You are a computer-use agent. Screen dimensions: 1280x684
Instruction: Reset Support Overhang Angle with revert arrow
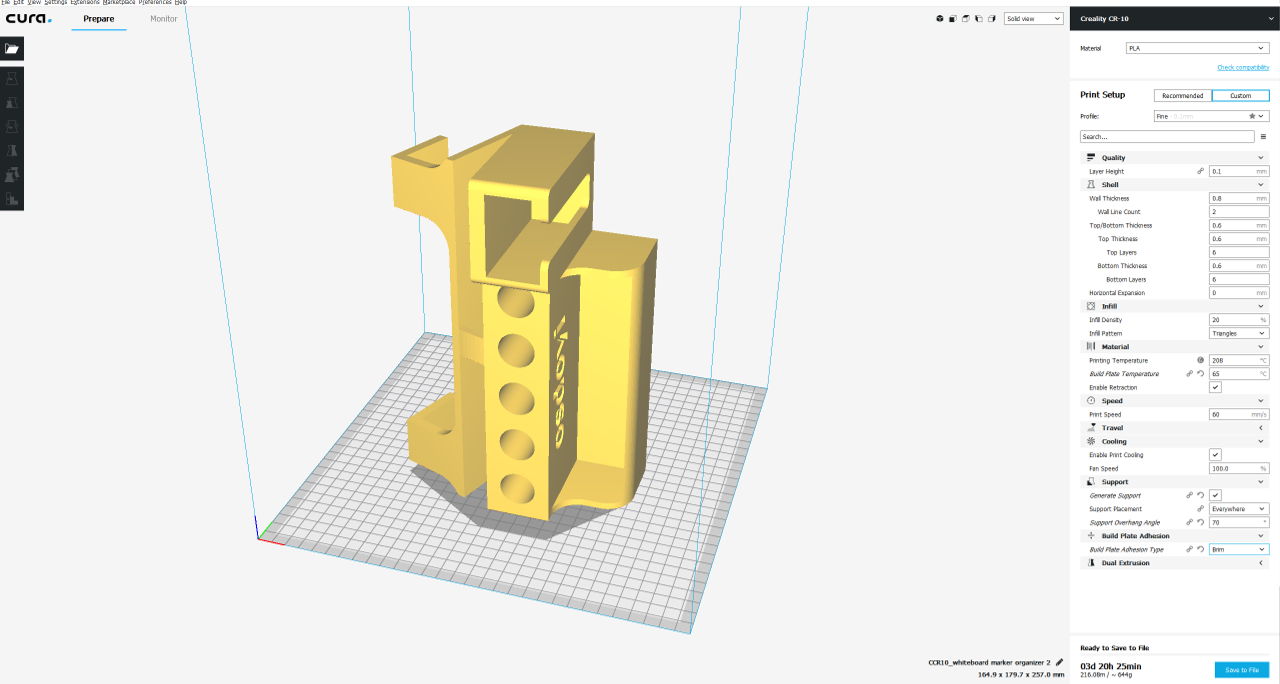[x=1200, y=522]
